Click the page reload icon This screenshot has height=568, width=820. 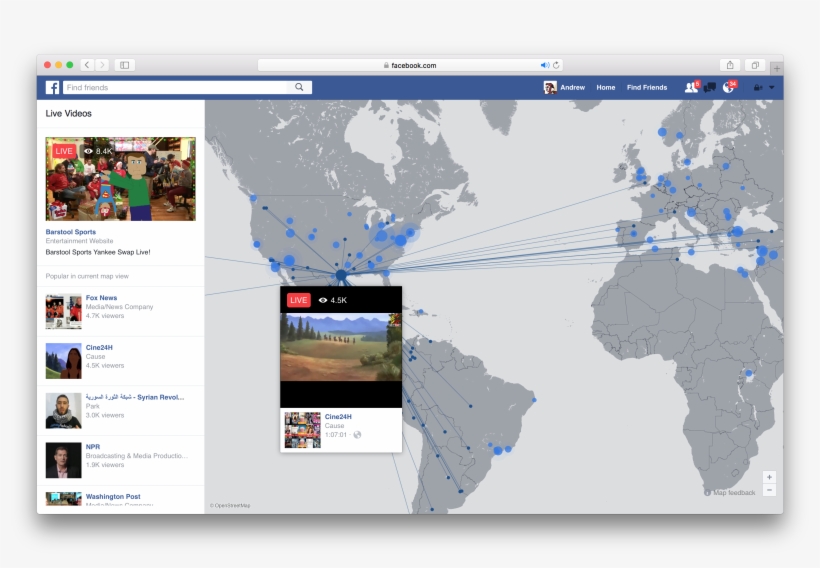[557, 65]
